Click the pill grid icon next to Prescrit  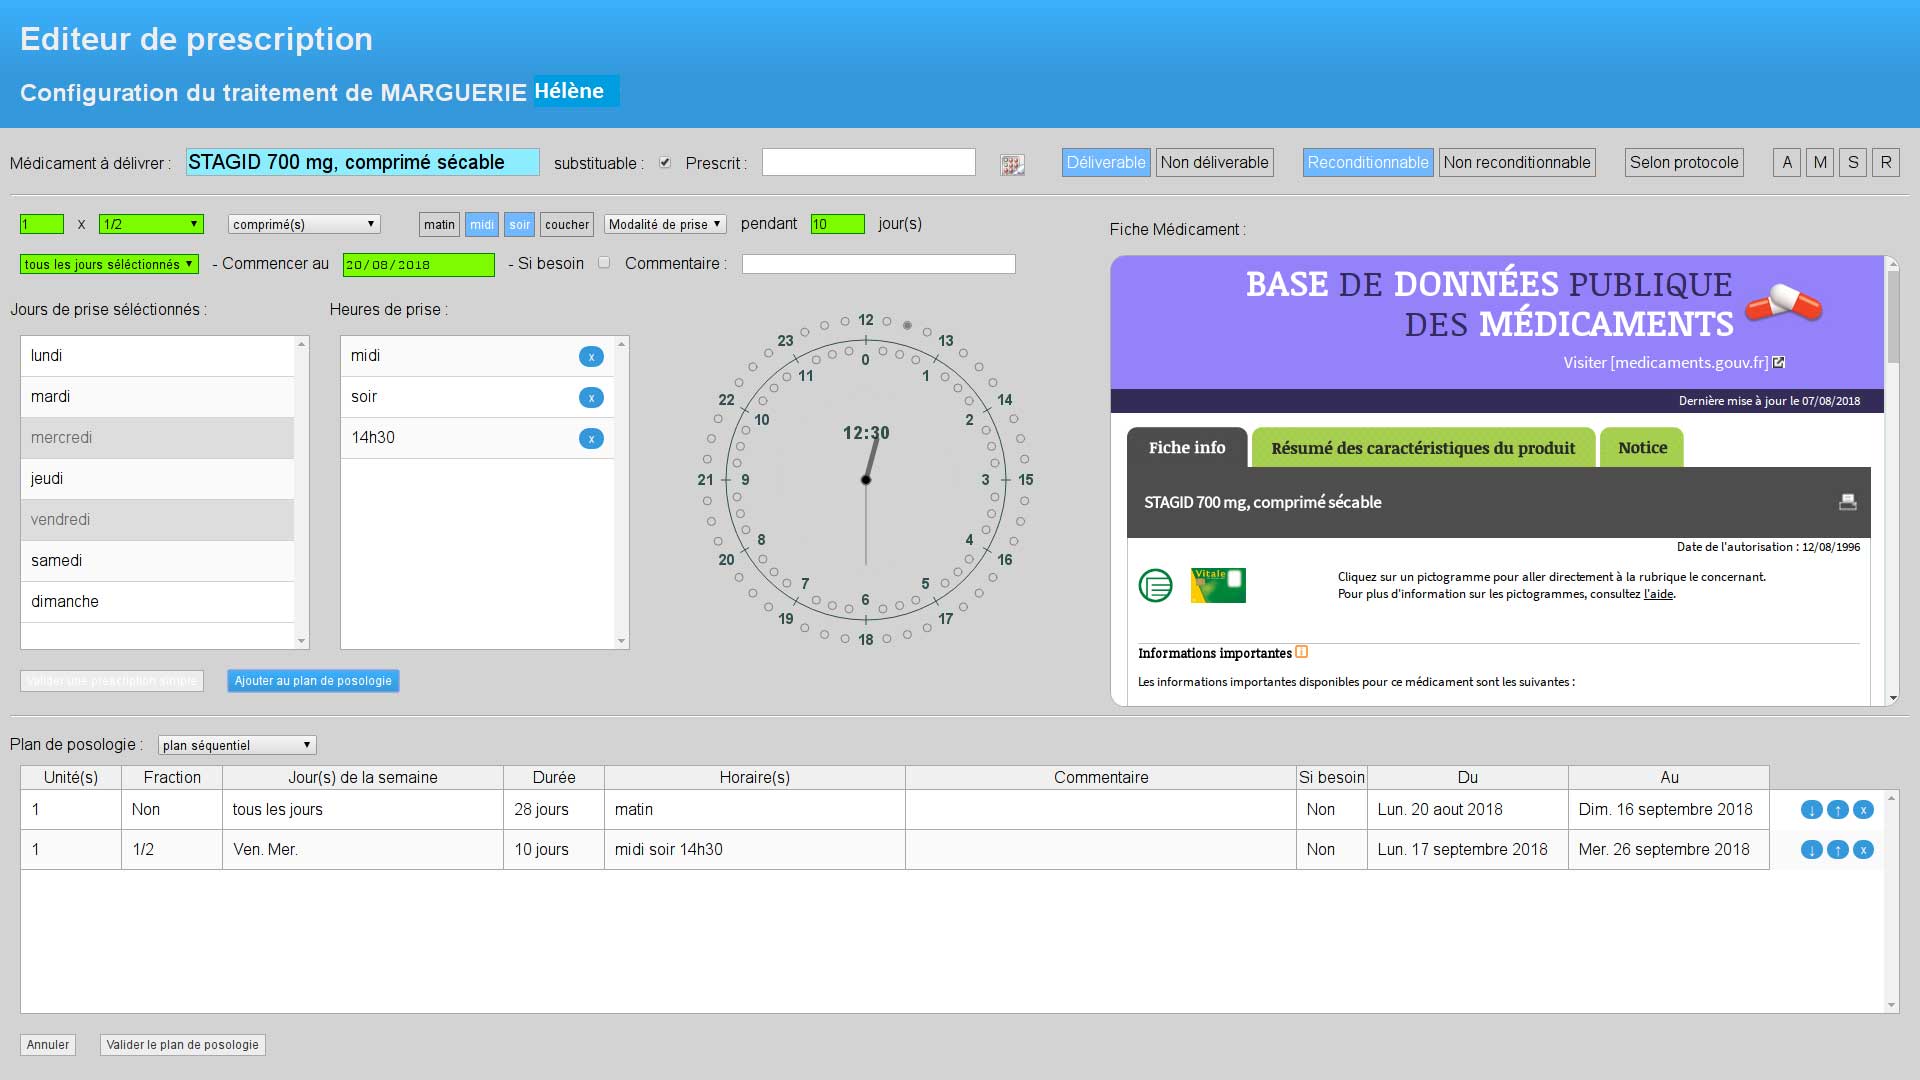1012,165
